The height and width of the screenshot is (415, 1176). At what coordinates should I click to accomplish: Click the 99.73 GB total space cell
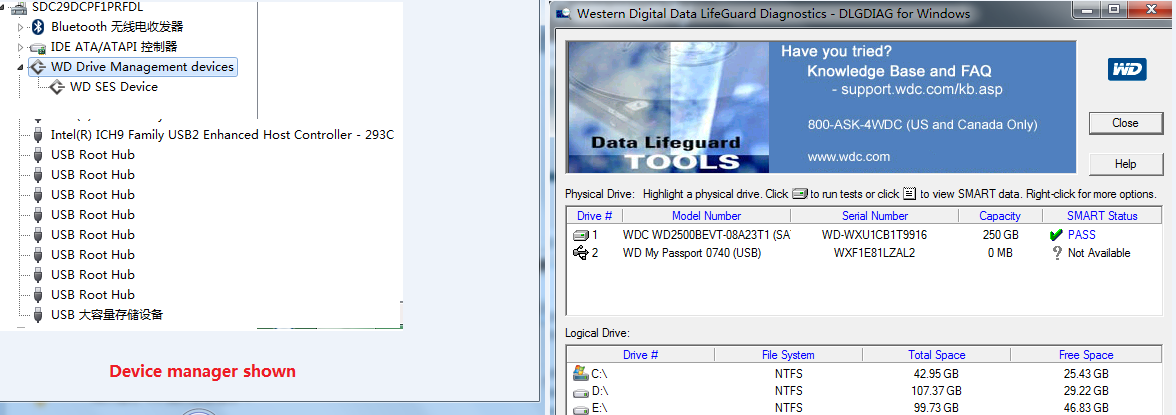tap(937, 409)
